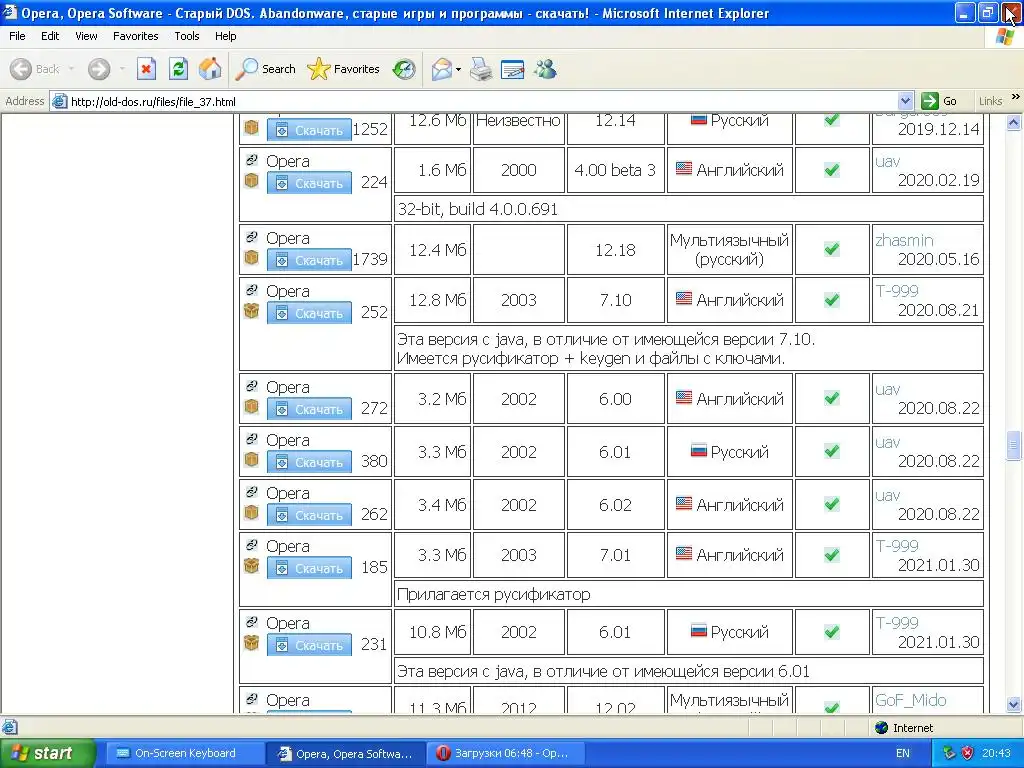
Task: Go to the Home page icon
Action: click(x=210, y=69)
